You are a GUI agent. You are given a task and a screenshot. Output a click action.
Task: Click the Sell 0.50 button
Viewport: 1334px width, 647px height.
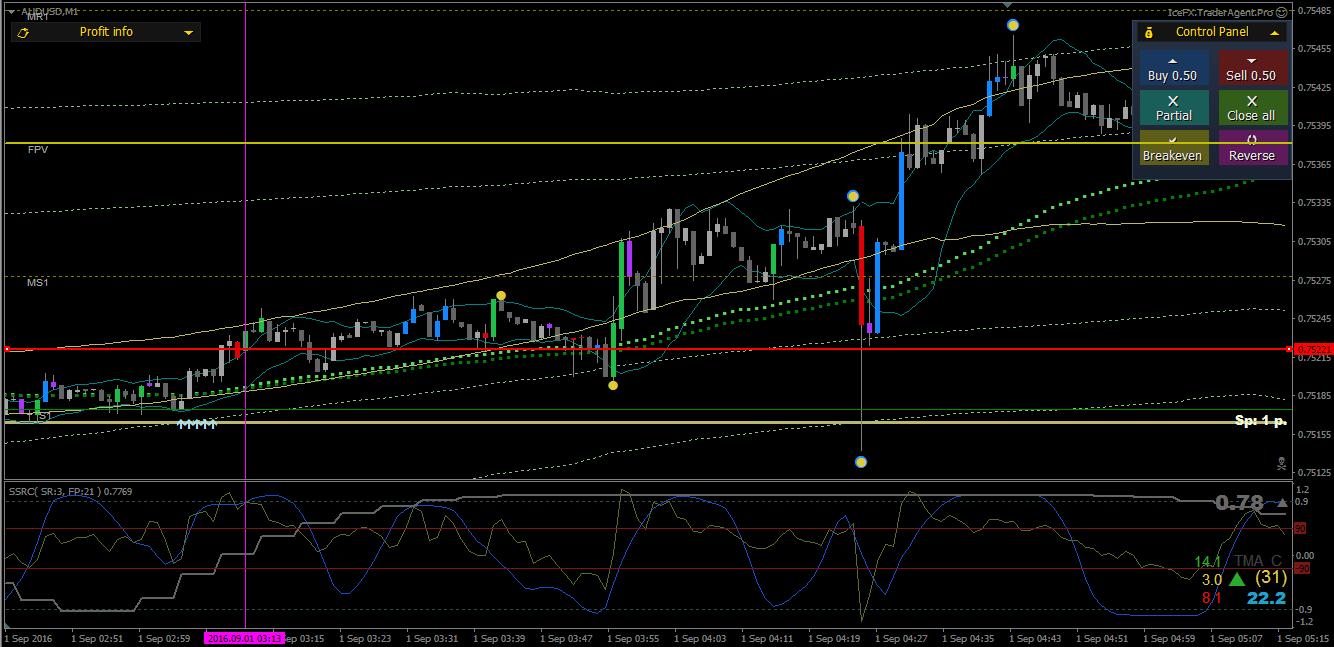point(1251,67)
